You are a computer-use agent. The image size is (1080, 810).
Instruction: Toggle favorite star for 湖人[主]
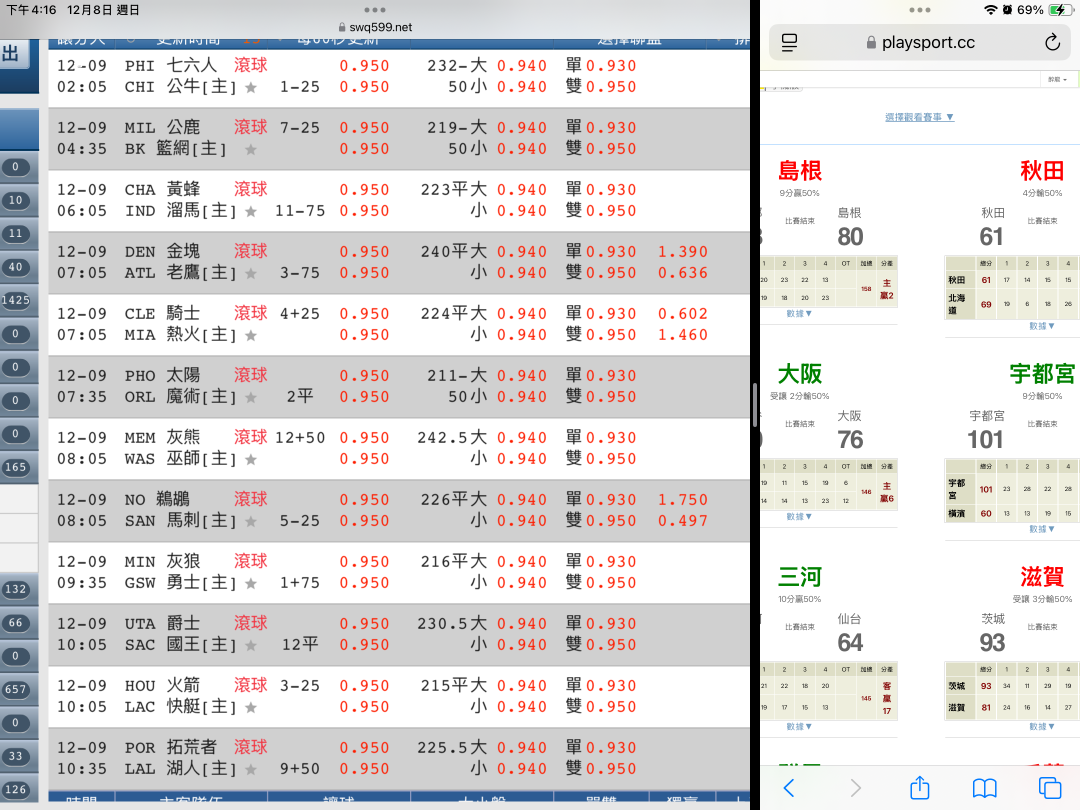[x=251, y=769]
